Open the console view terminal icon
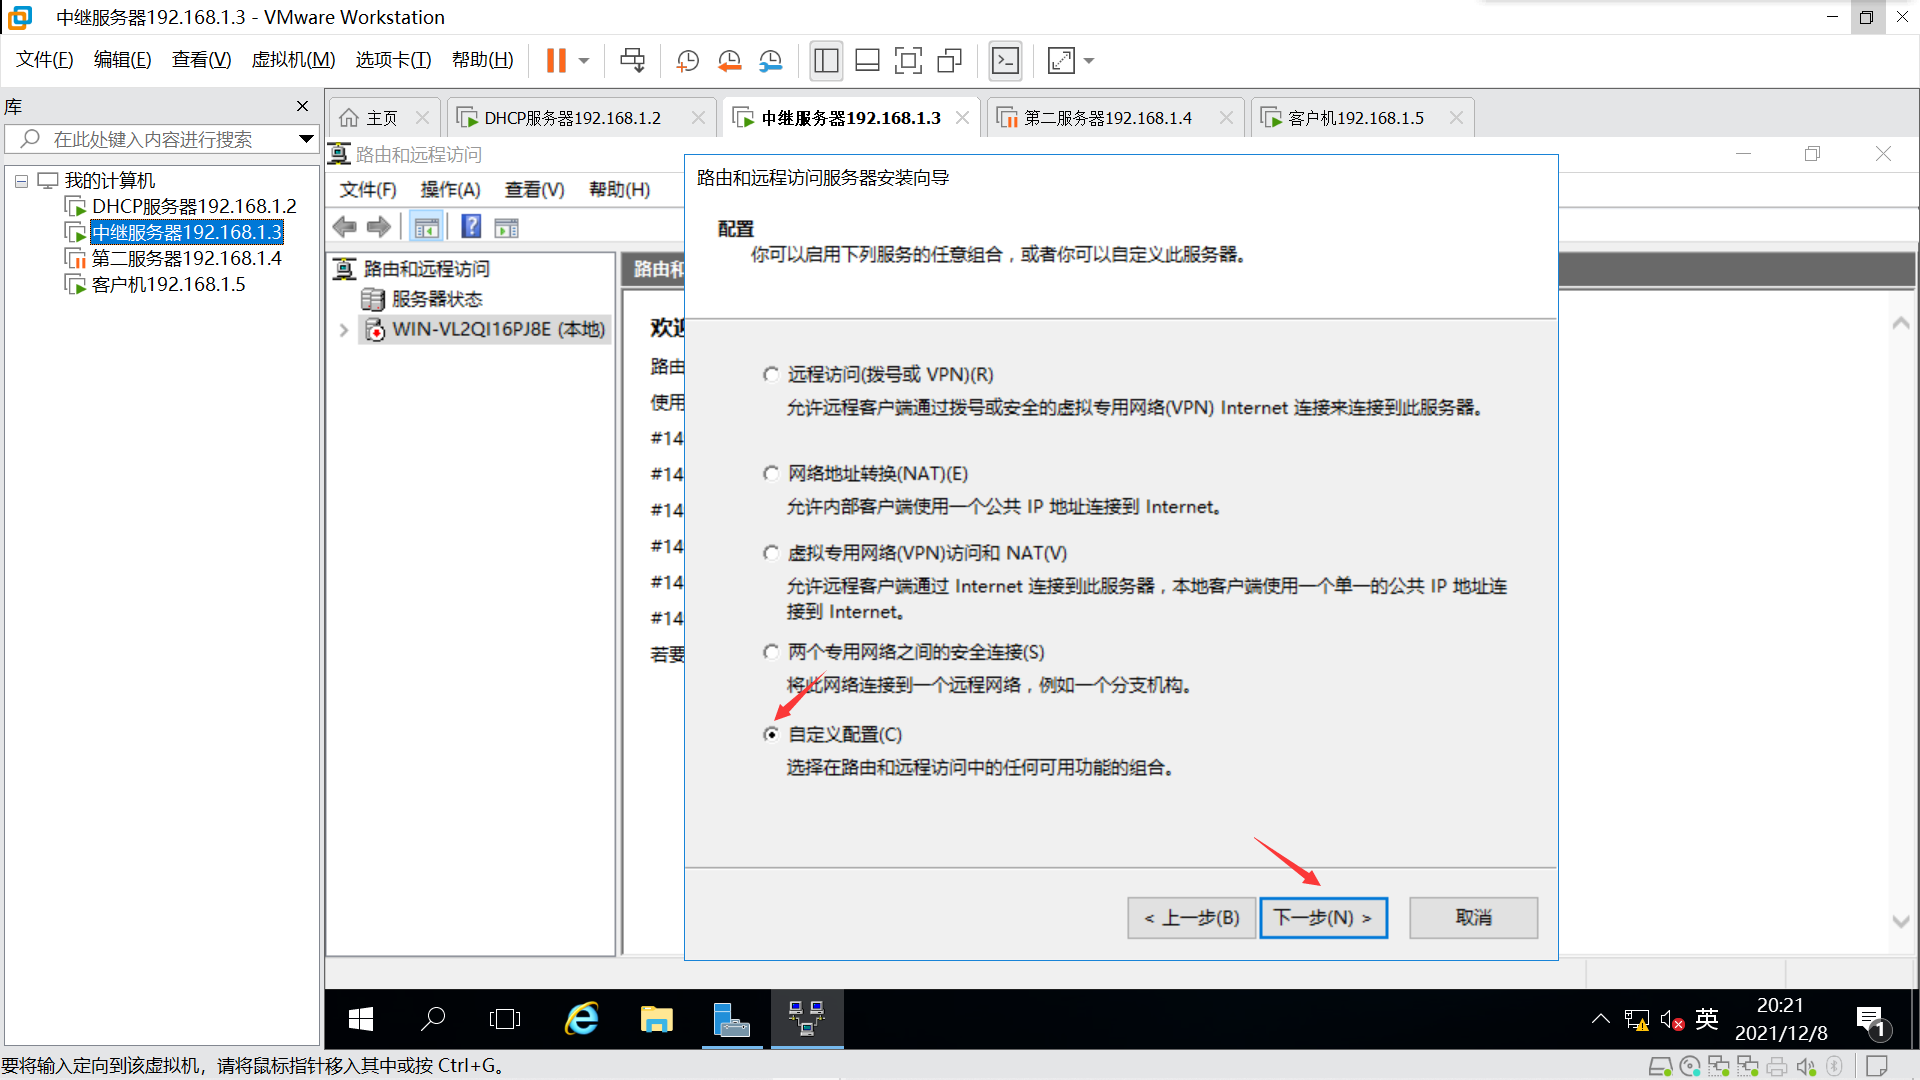 tap(1005, 61)
